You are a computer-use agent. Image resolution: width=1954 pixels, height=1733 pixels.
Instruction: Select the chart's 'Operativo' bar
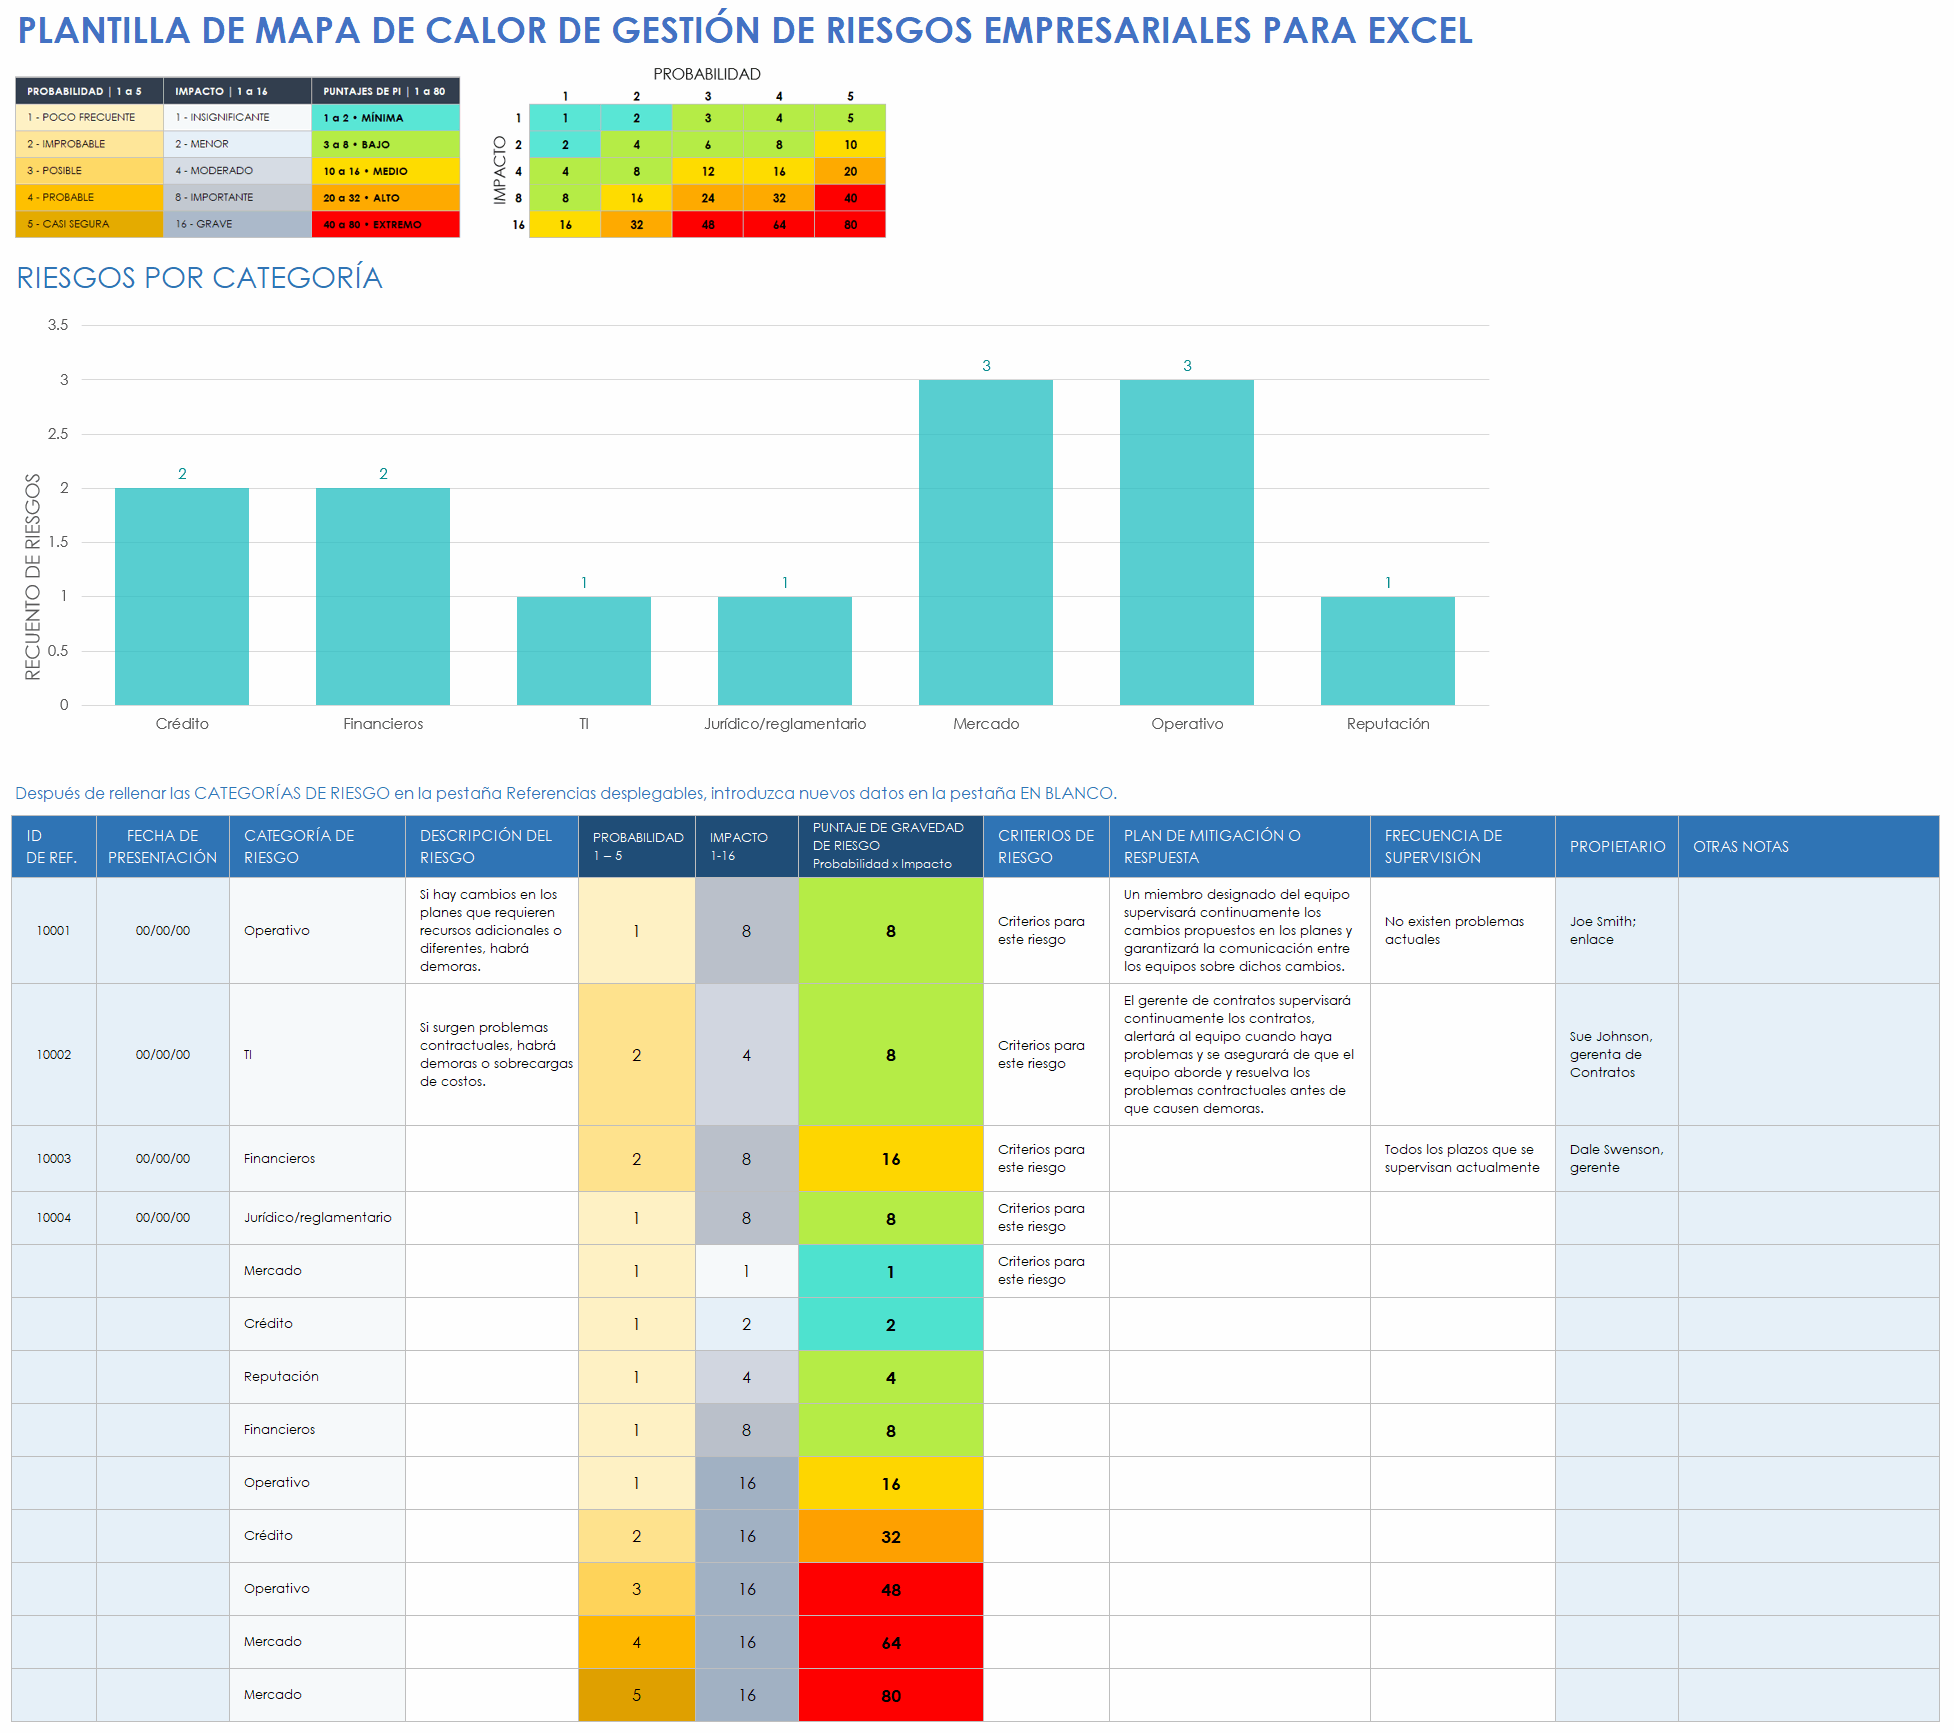click(x=1187, y=542)
